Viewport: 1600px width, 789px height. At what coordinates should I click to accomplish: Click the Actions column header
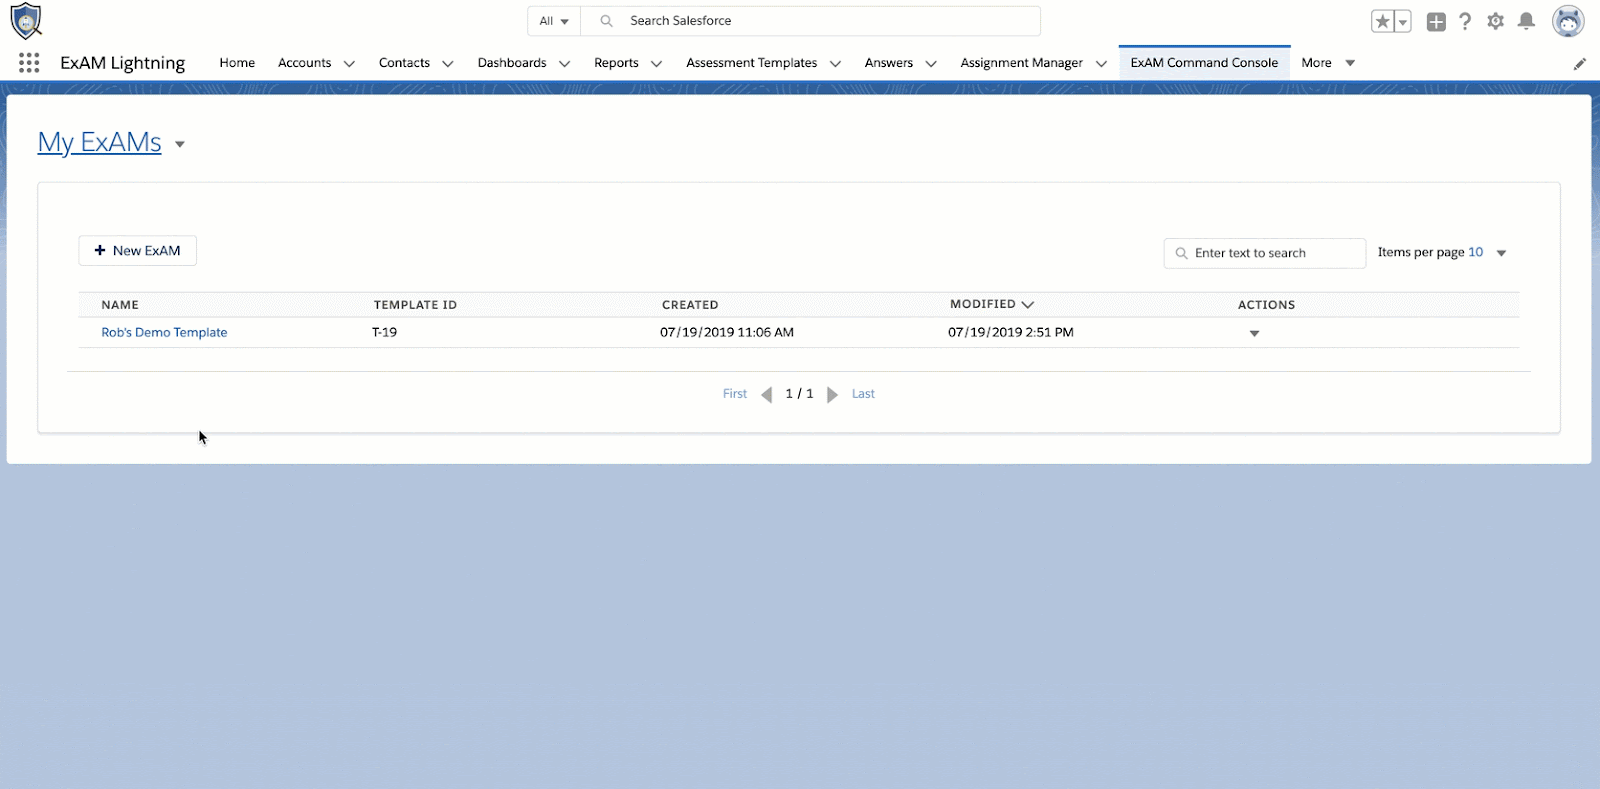(x=1266, y=305)
